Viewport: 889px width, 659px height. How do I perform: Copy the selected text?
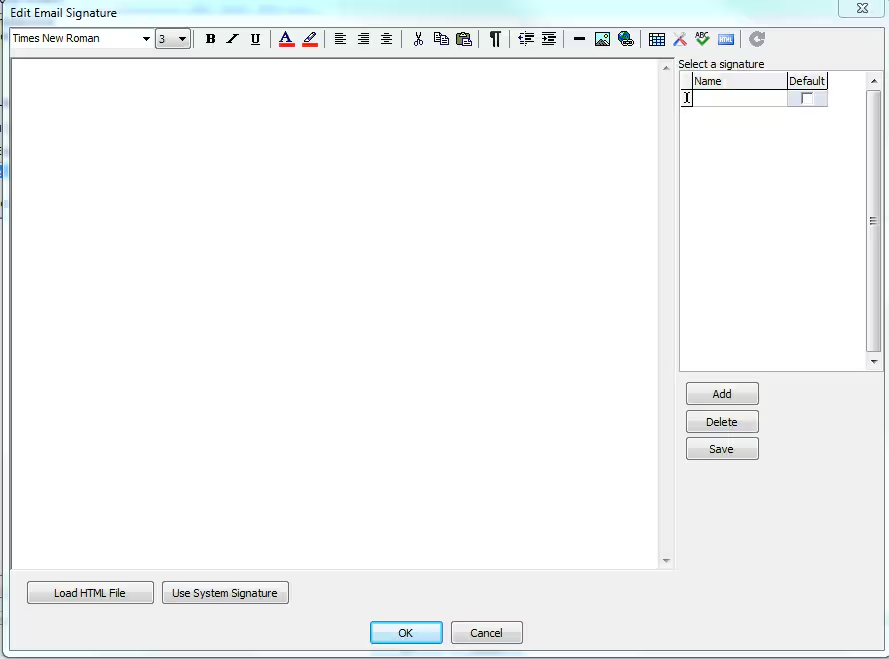click(441, 39)
